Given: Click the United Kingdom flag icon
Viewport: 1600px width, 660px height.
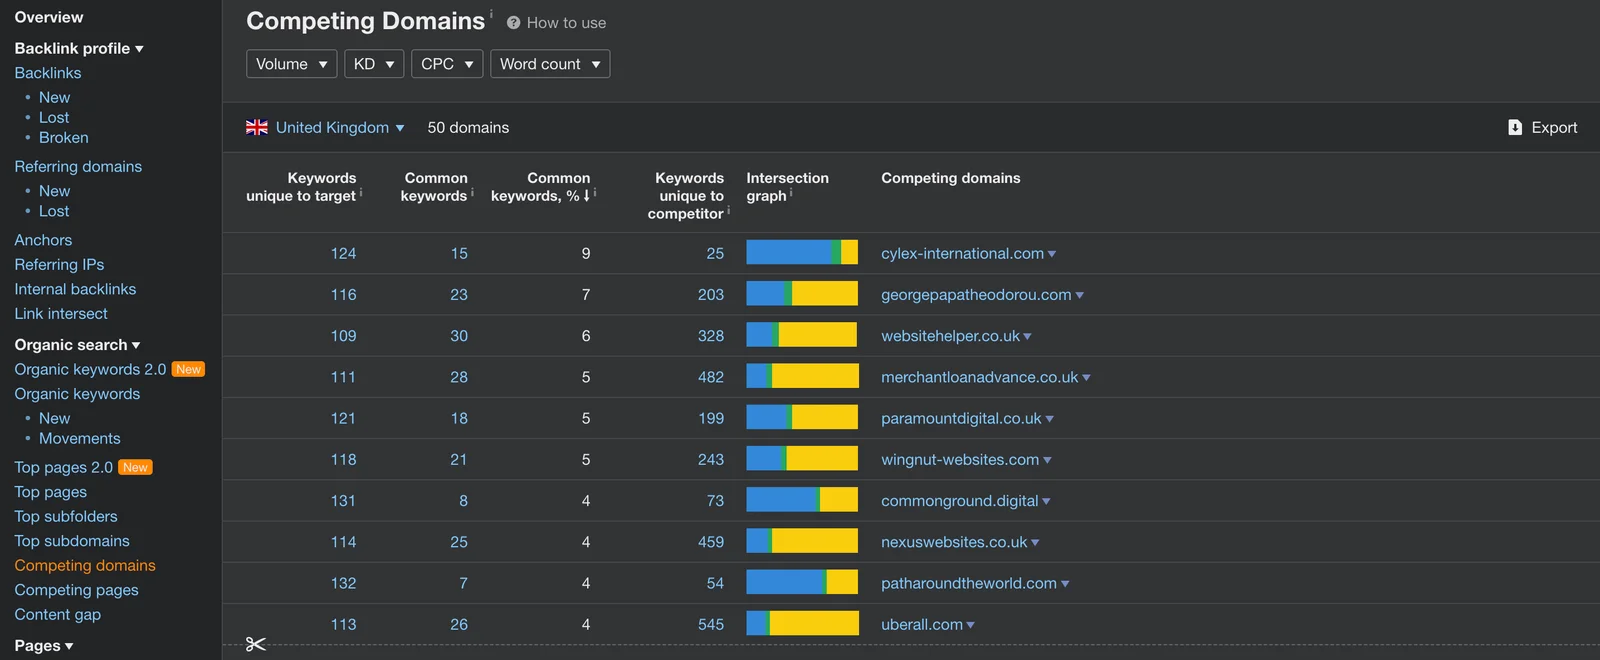Looking at the screenshot, I should (257, 128).
